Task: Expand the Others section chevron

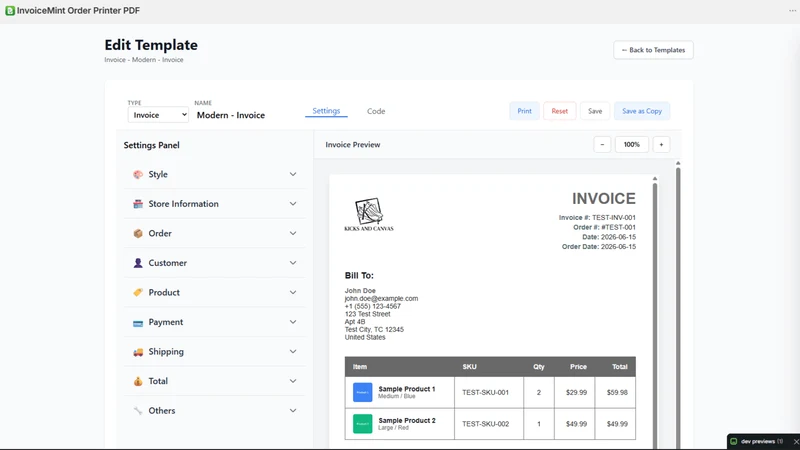Action: point(293,411)
